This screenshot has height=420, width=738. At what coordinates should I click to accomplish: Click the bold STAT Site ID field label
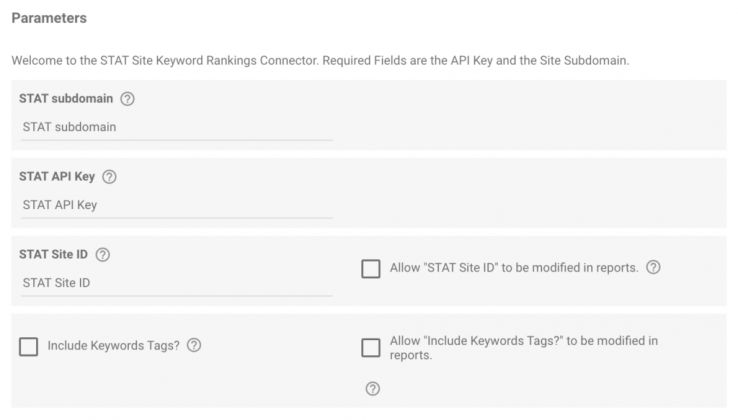point(53,254)
